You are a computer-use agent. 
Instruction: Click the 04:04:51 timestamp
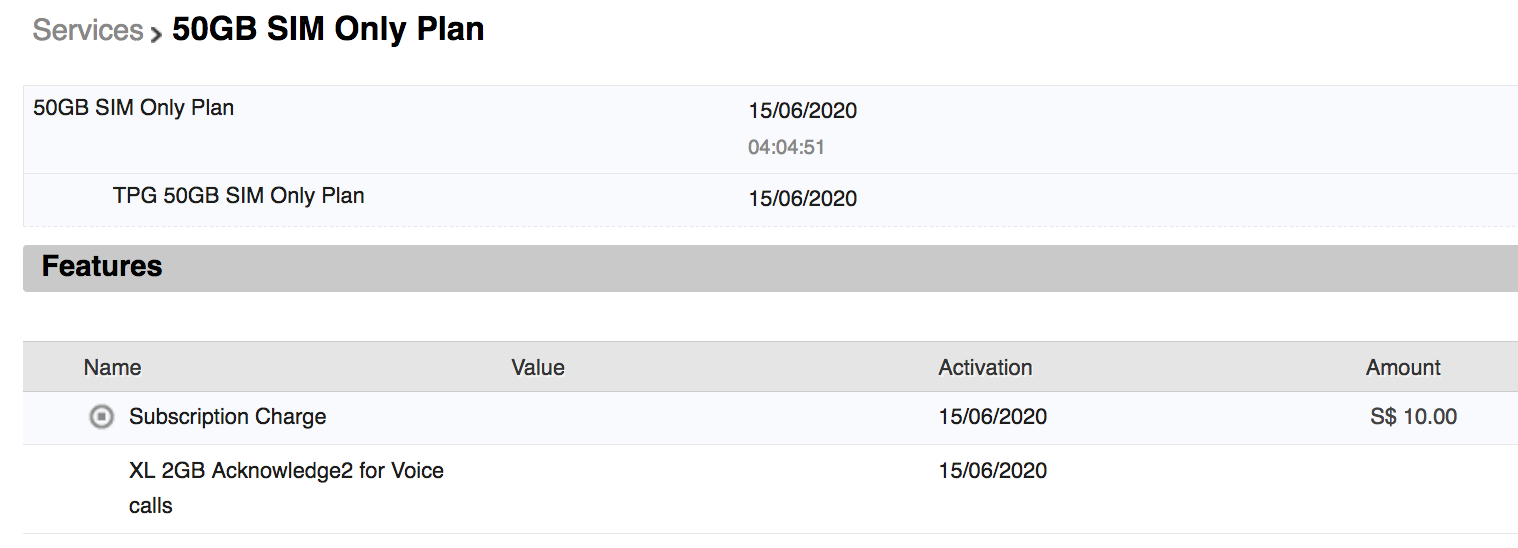click(x=786, y=148)
